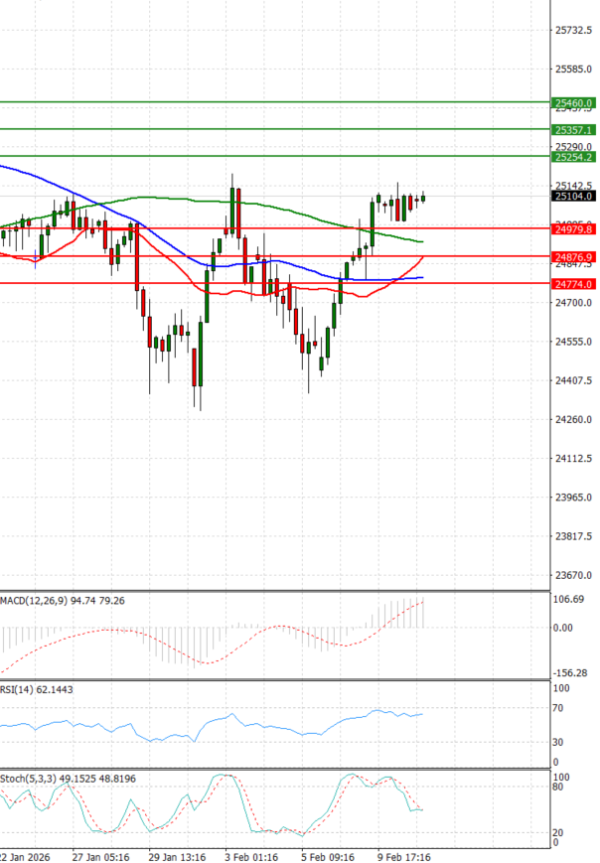Select the green 25460.0 resistance level label

[574, 103]
